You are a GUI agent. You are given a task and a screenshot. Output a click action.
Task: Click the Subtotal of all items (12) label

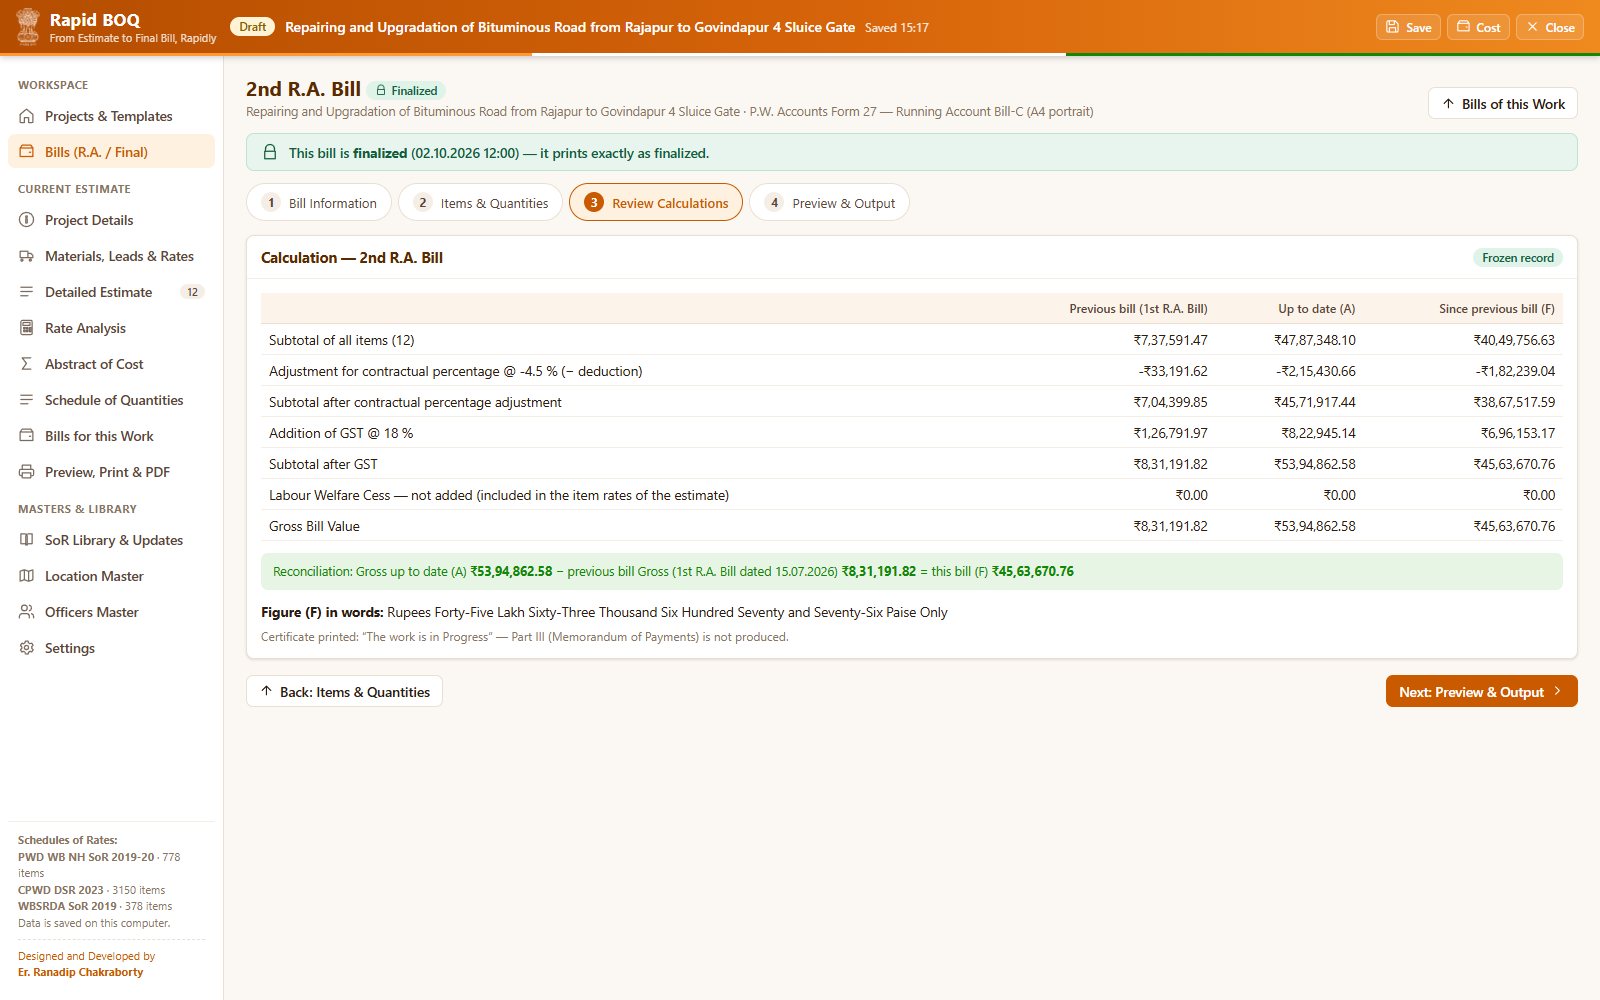click(x=341, y=340)
